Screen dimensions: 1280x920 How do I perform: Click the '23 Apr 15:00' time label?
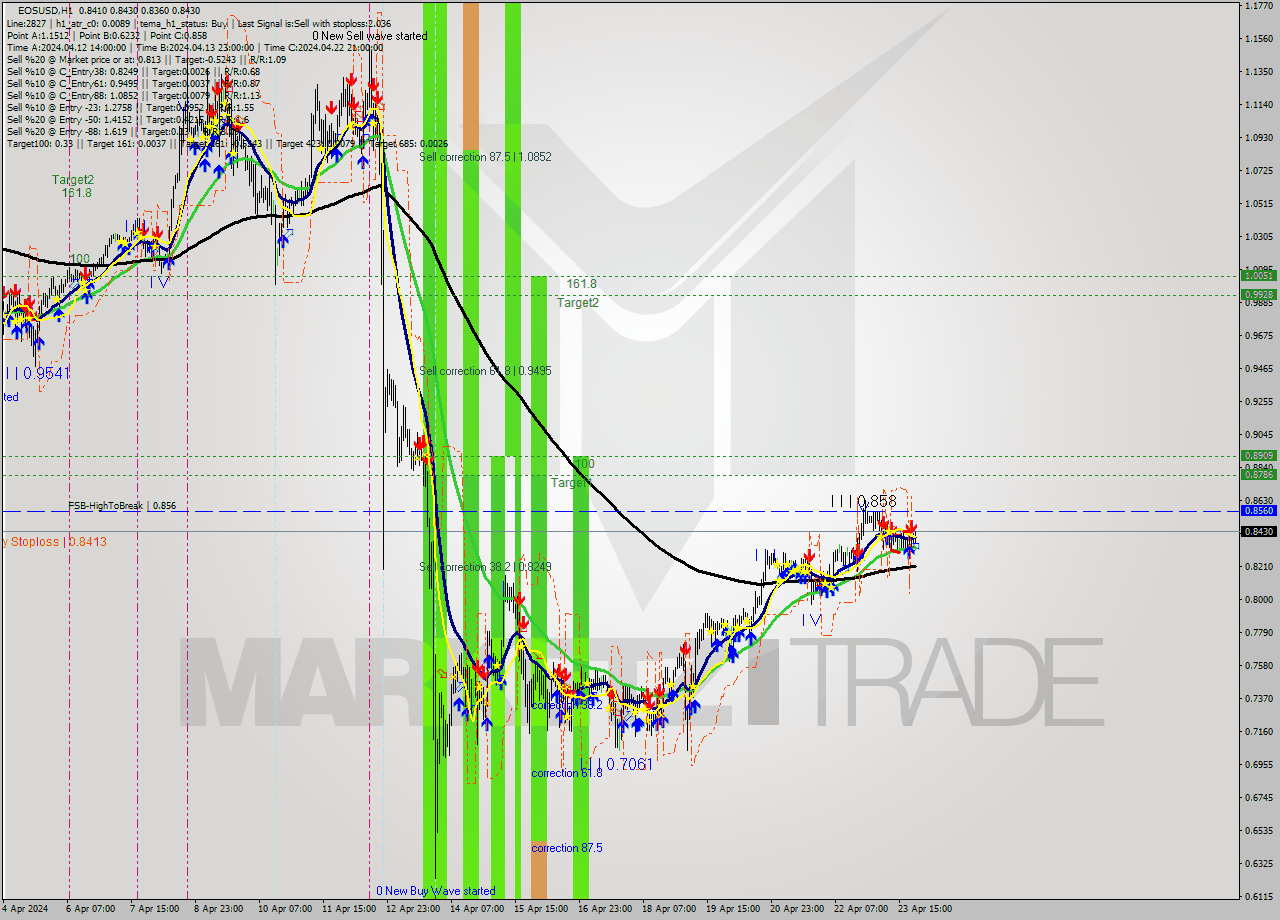tap(924, 909)
